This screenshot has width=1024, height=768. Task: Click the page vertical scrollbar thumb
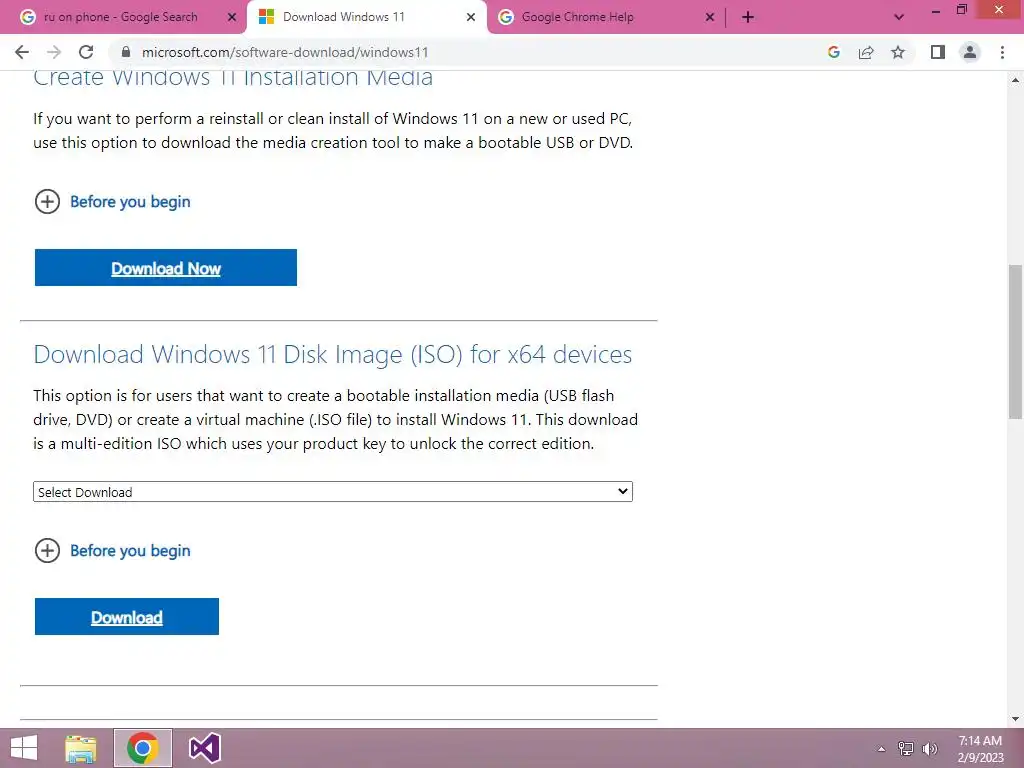pos(1015,341)
